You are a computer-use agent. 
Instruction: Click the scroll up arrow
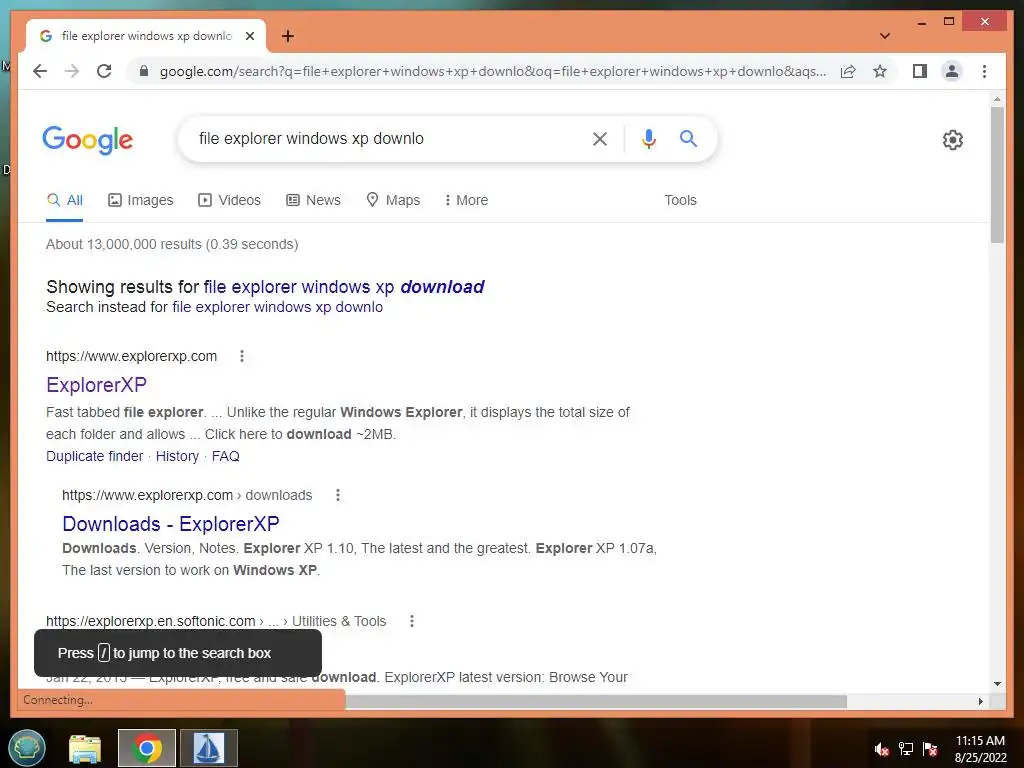(997, 99)
